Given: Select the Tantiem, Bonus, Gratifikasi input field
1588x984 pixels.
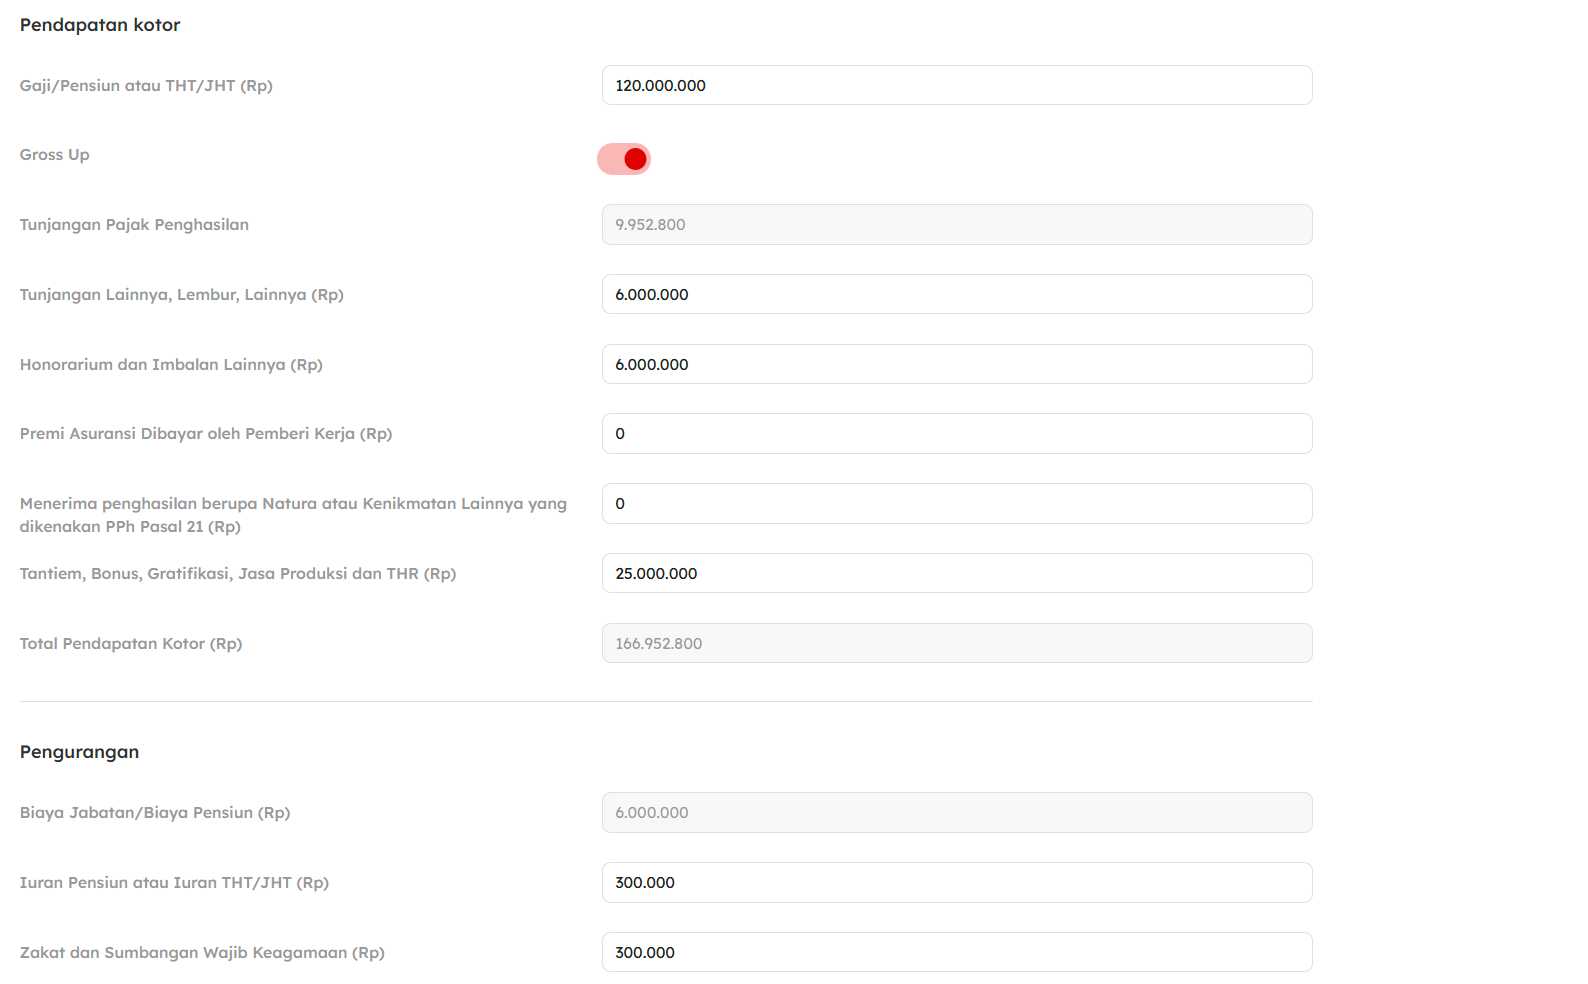Looking at the screenshot, I should [x=956, y=574].
